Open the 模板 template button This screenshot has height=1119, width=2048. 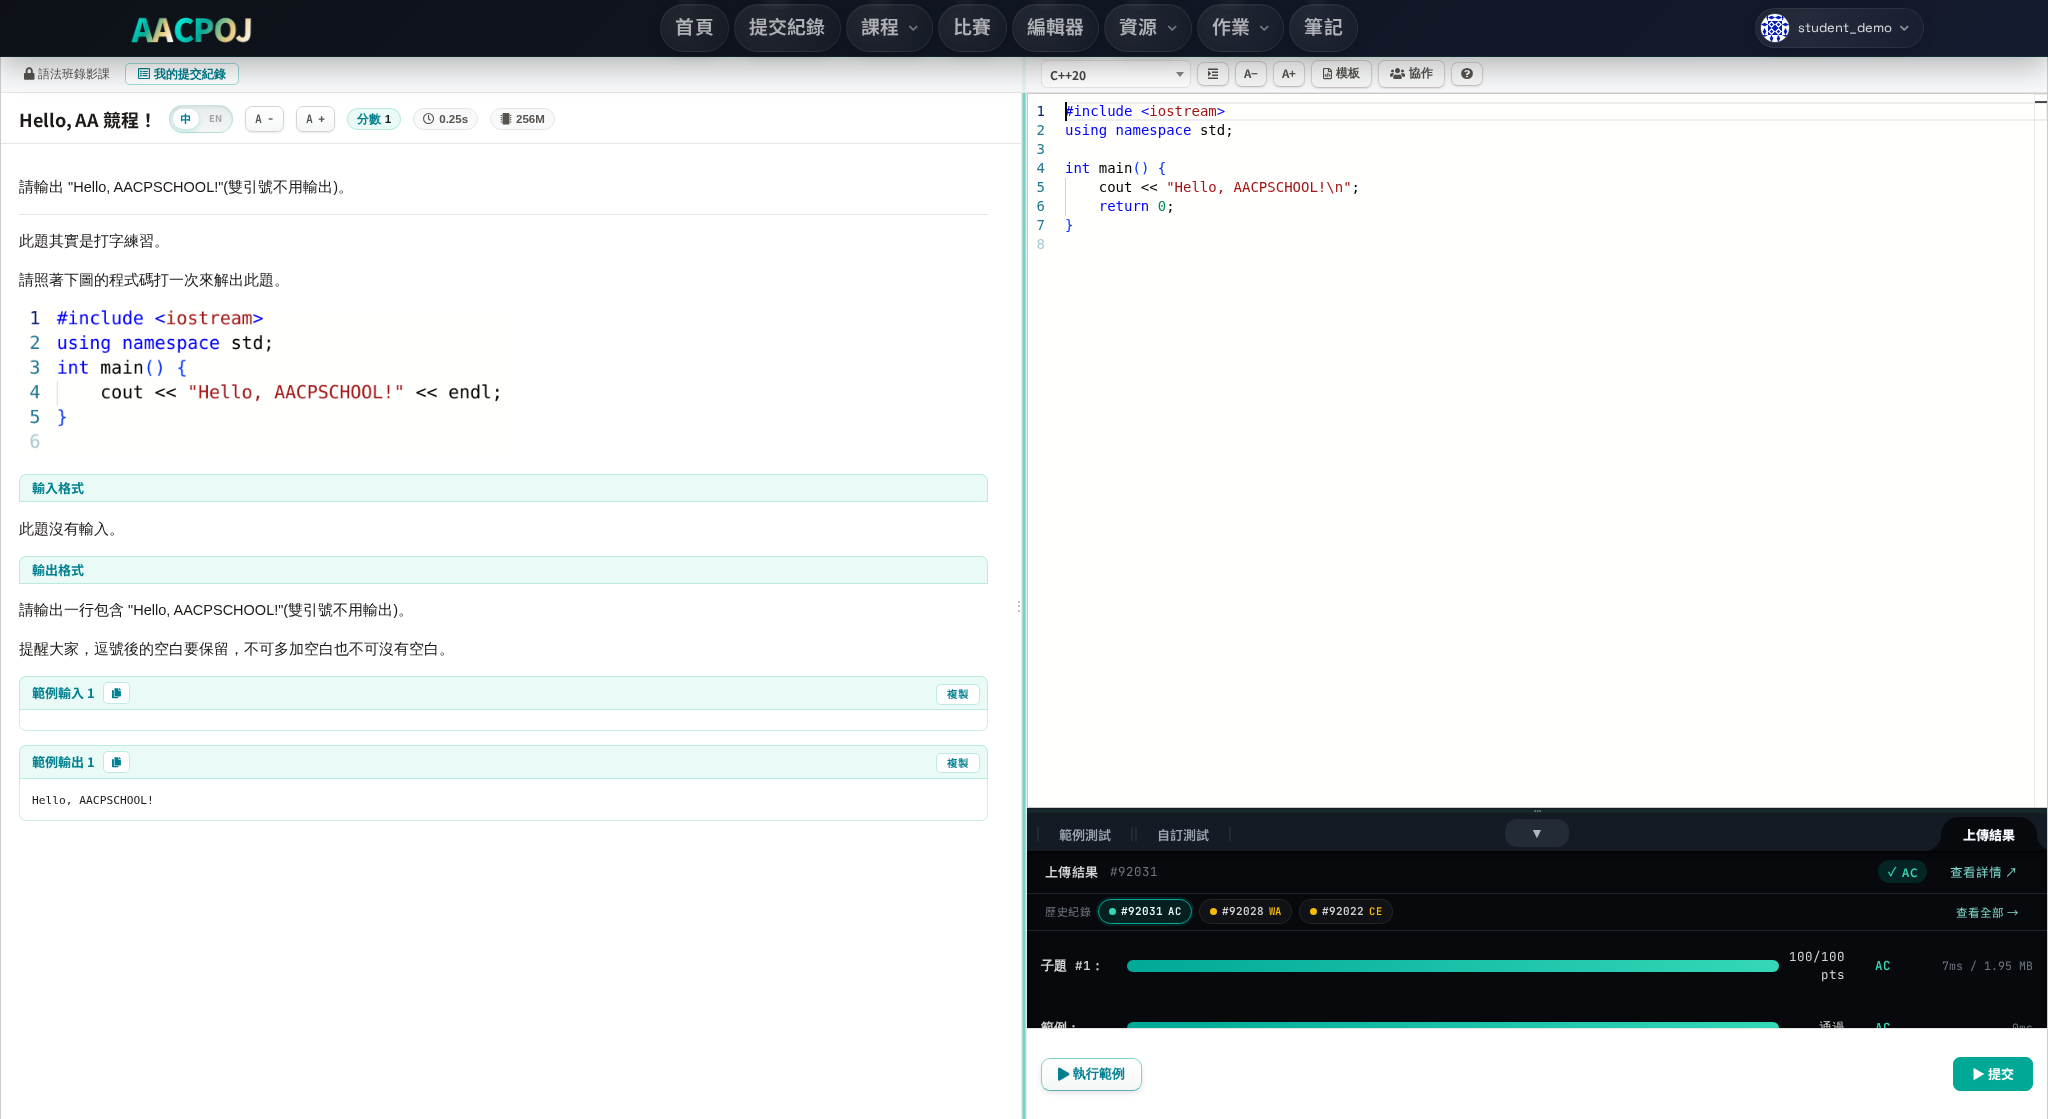1341,74
